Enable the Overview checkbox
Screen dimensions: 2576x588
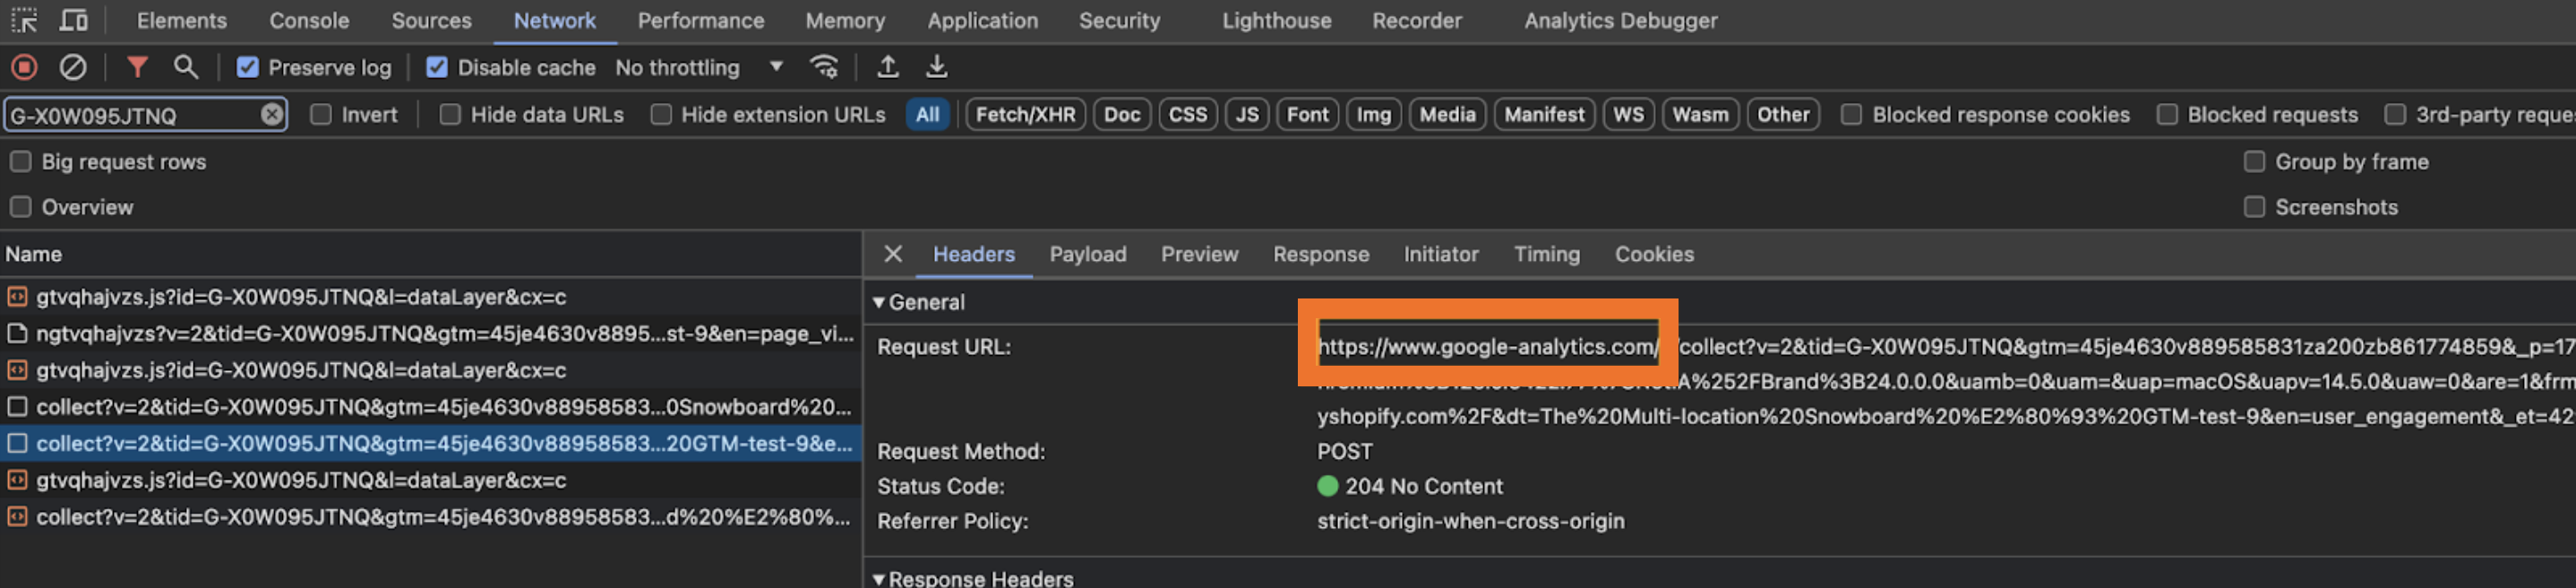pos(21,207)
